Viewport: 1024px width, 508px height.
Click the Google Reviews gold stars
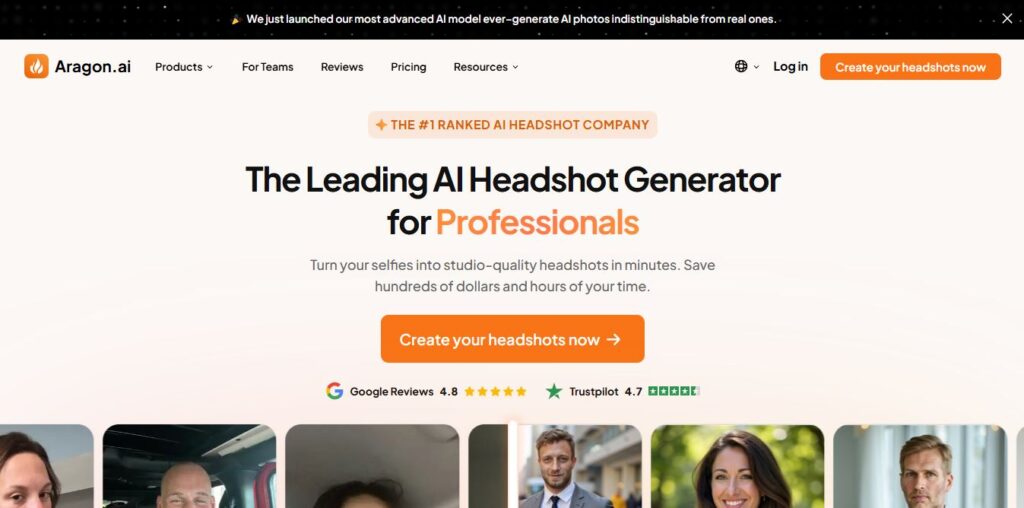[495, 392]
